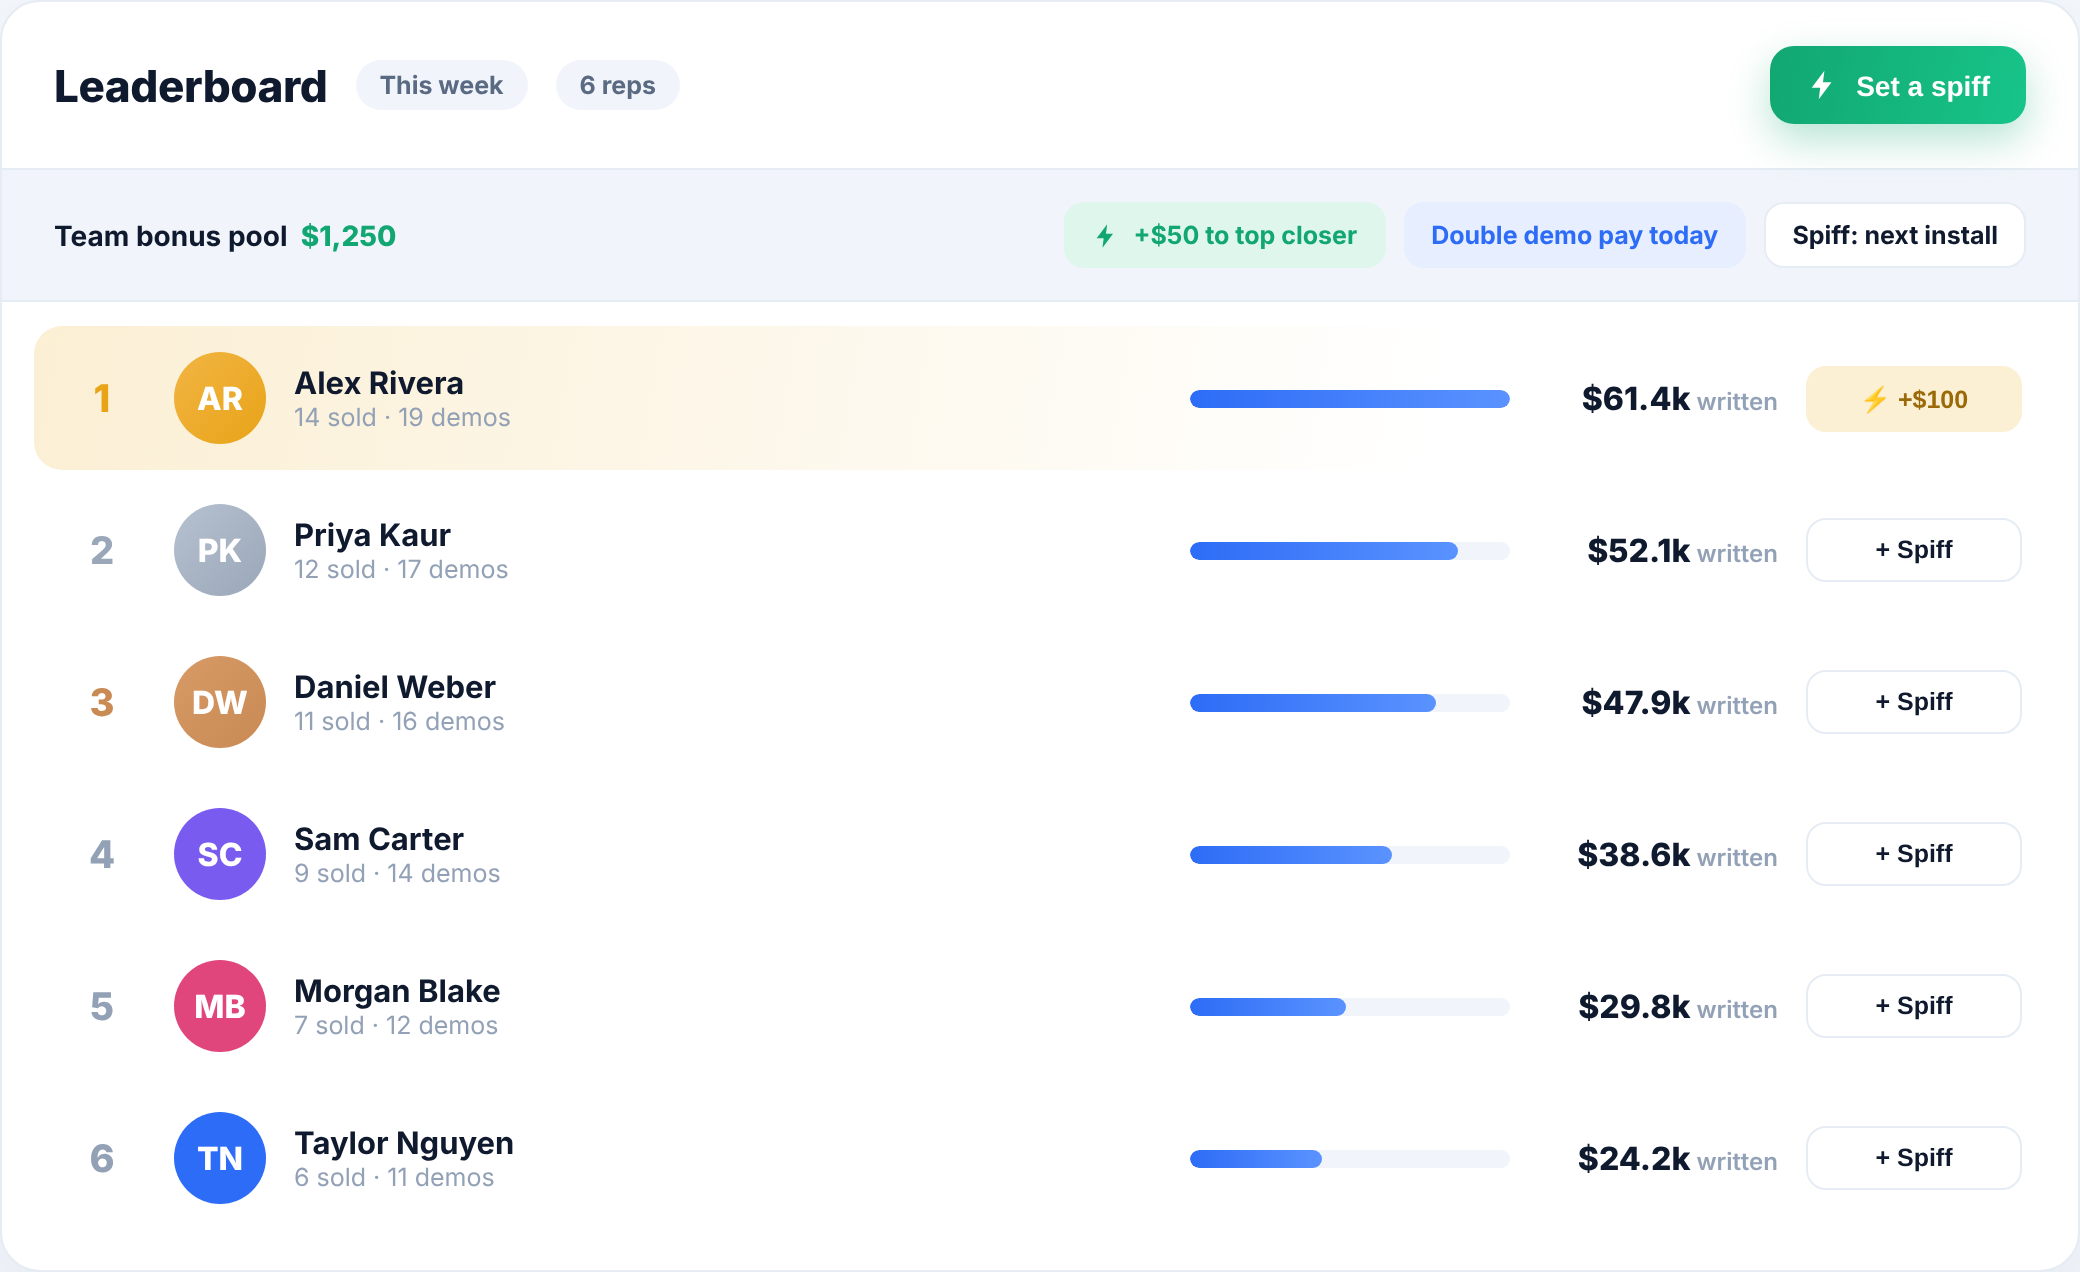The image size is (2080, 1272).
Task: Click Priya Kaur's progress bar
Action: [x=1350, y=551]
